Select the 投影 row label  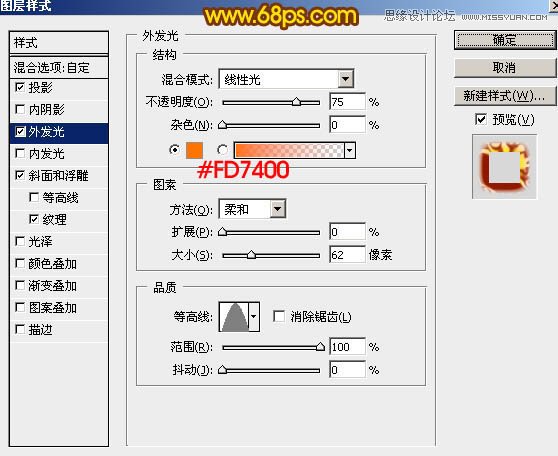point(40,88)
